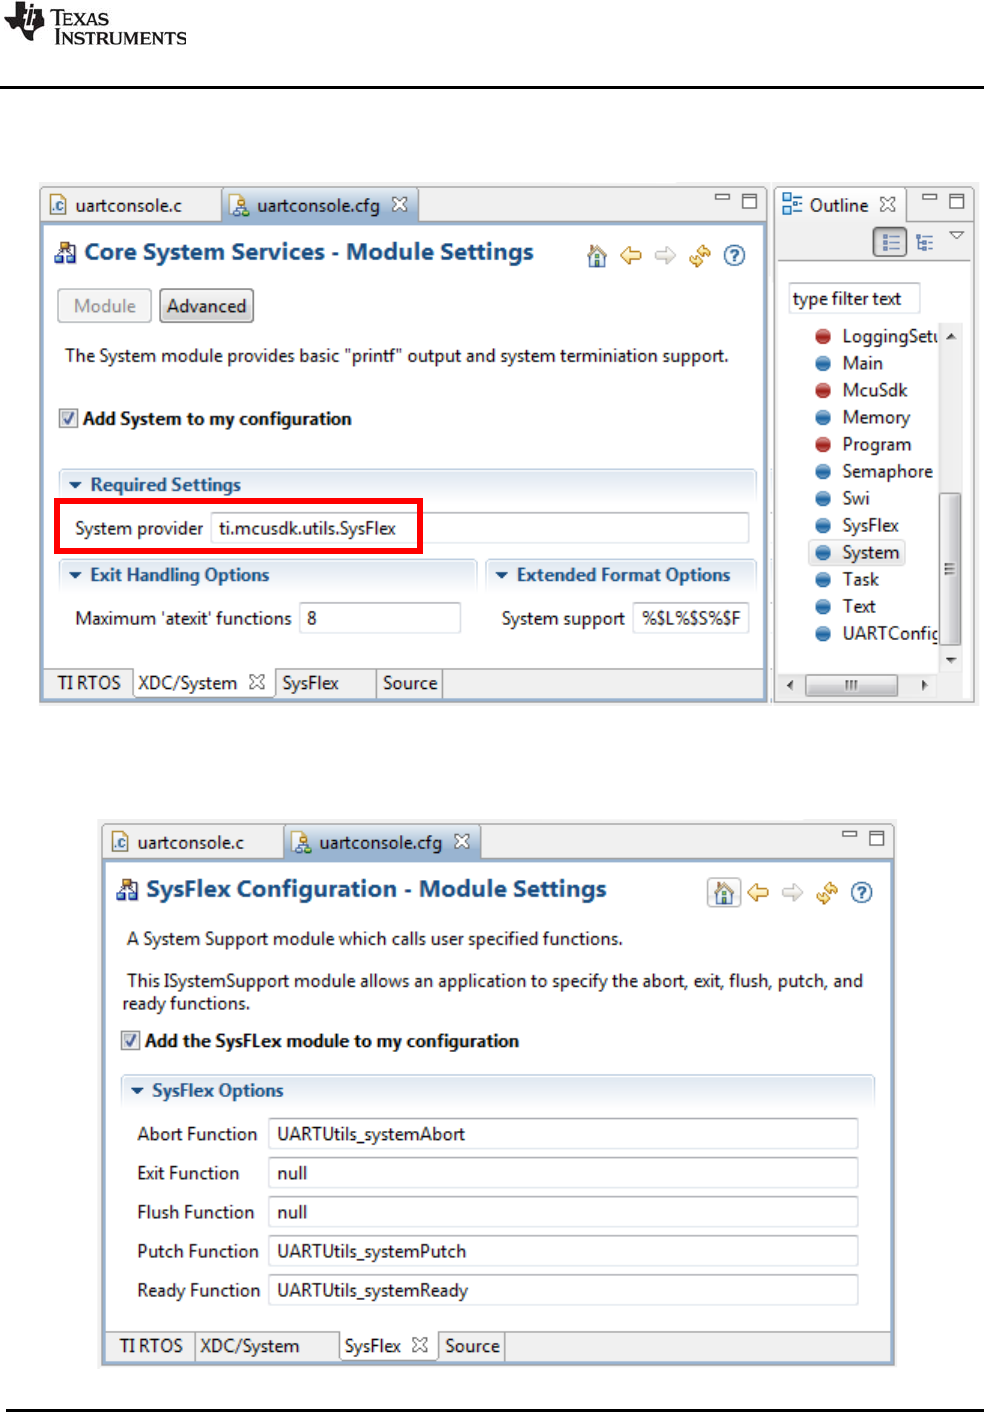
Task: Collapse the Extended Format Options section
Action: (x=502, y=575)
